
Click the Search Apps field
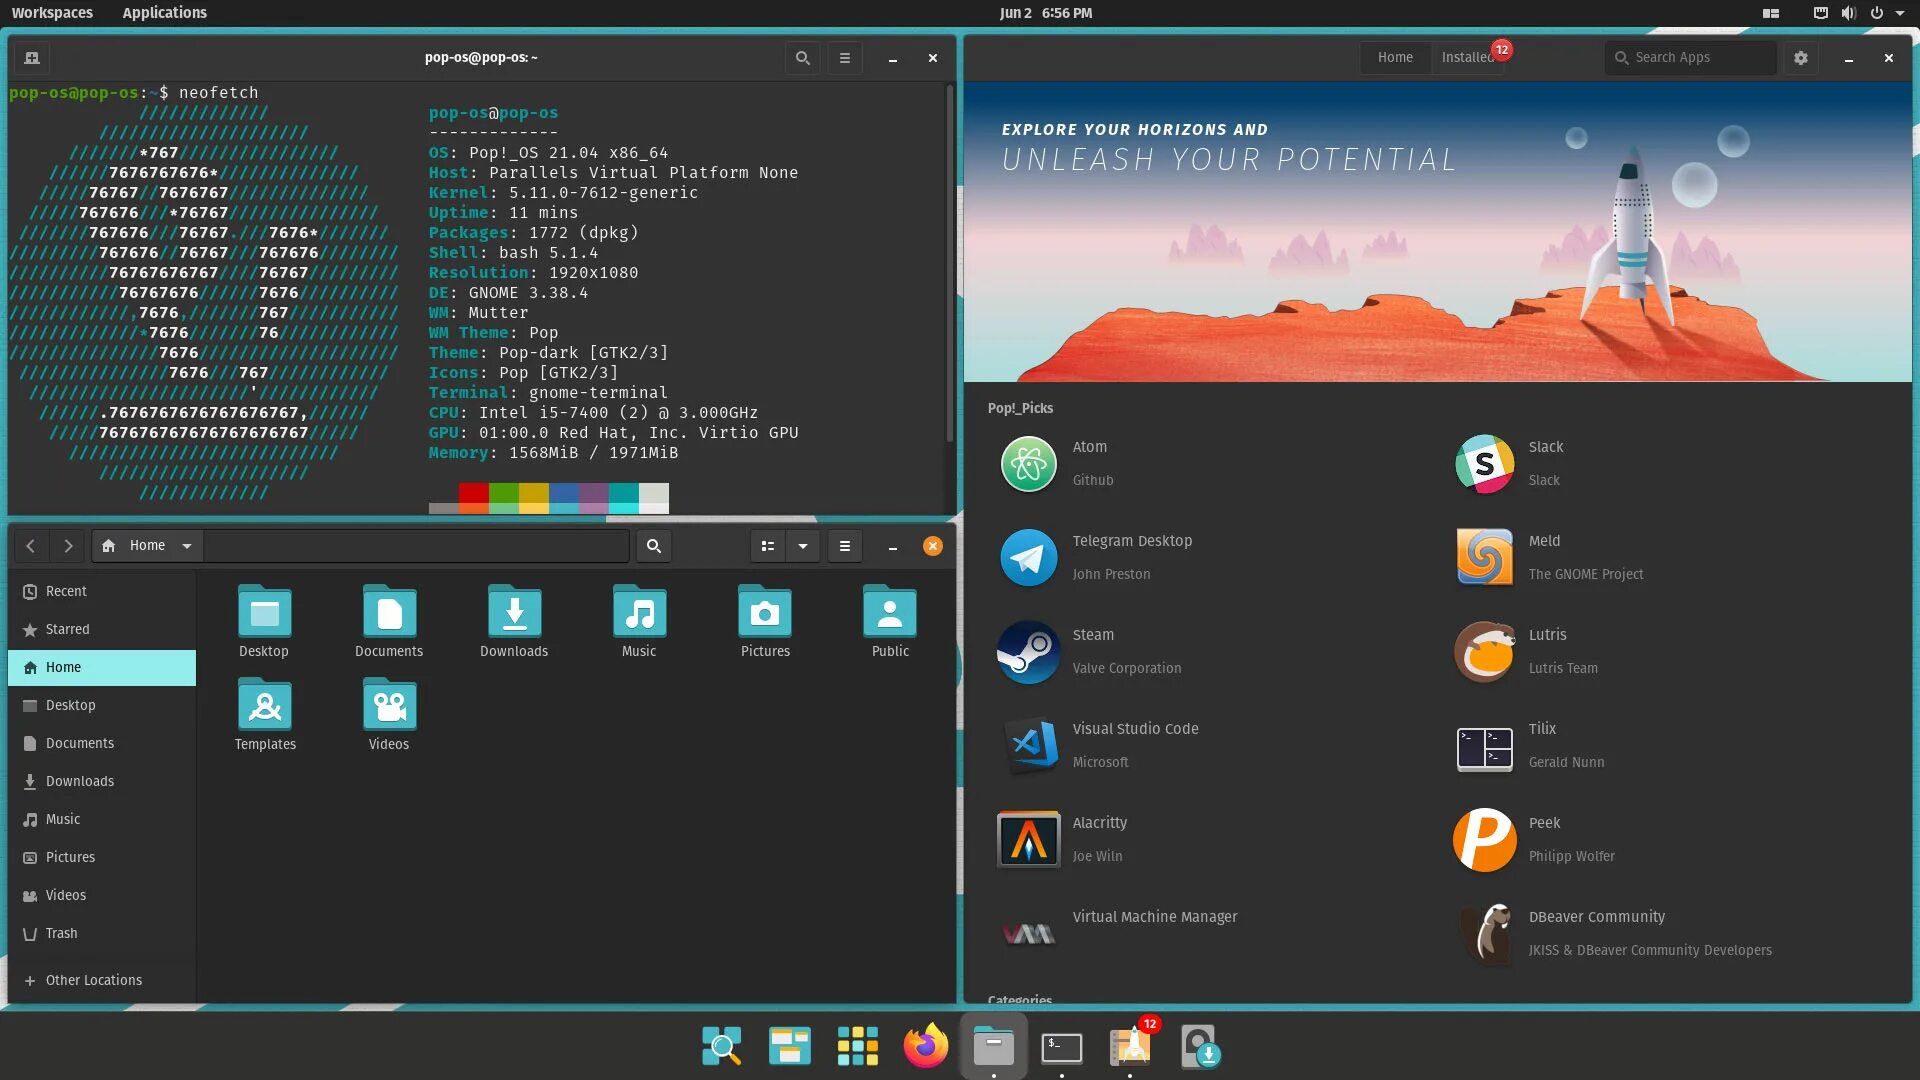click(x=1691, y=58)
